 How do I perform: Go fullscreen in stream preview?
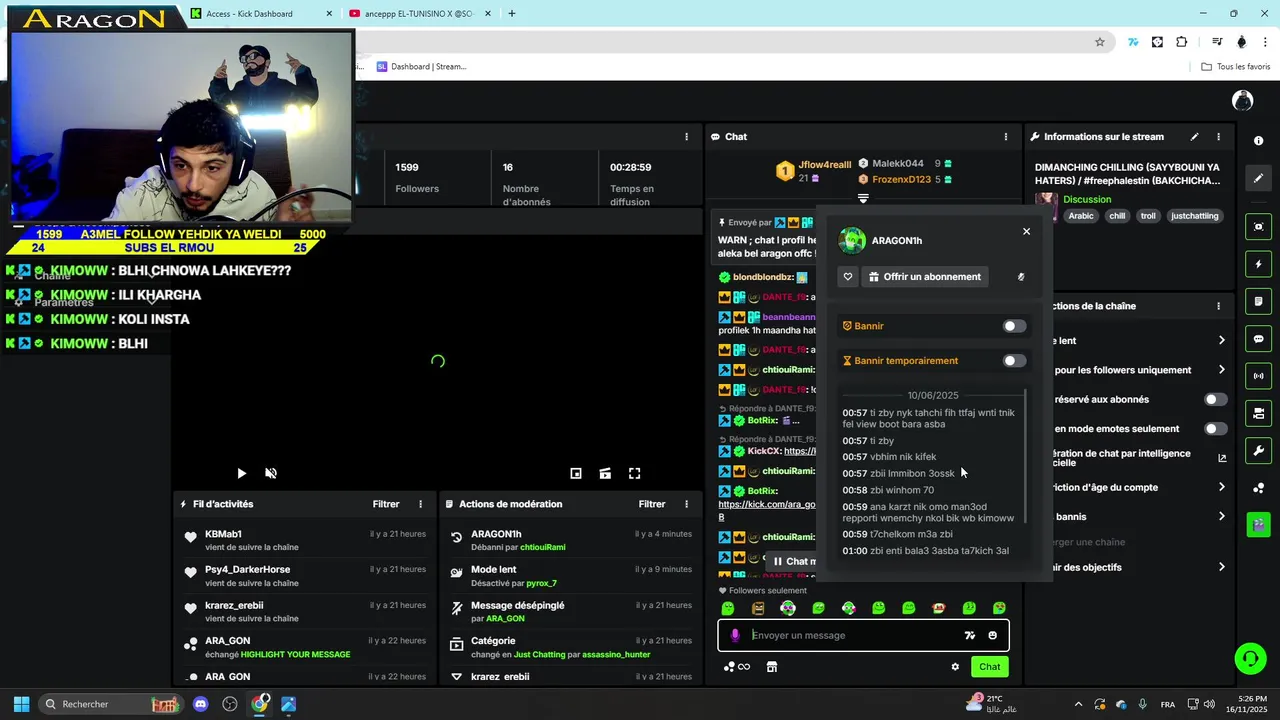[x=634, y=473]
